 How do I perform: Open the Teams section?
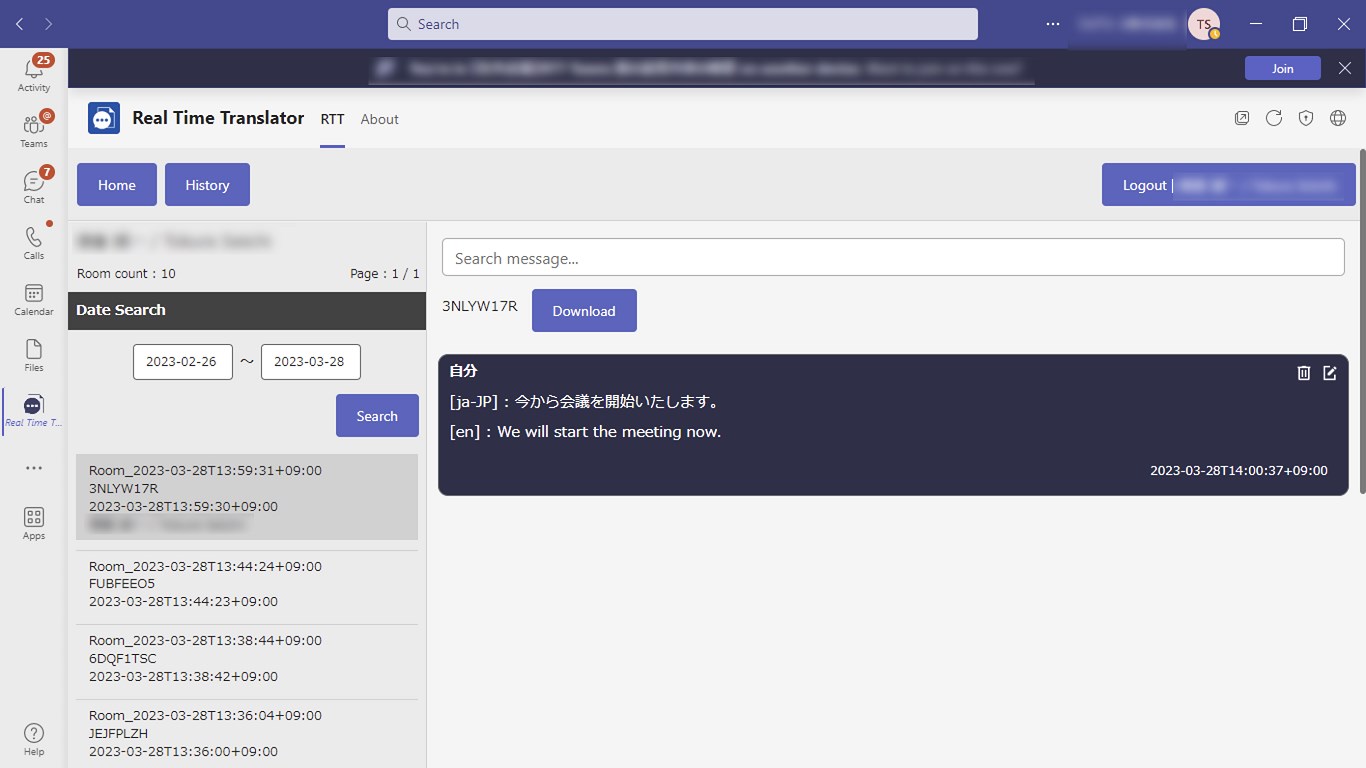34,131
